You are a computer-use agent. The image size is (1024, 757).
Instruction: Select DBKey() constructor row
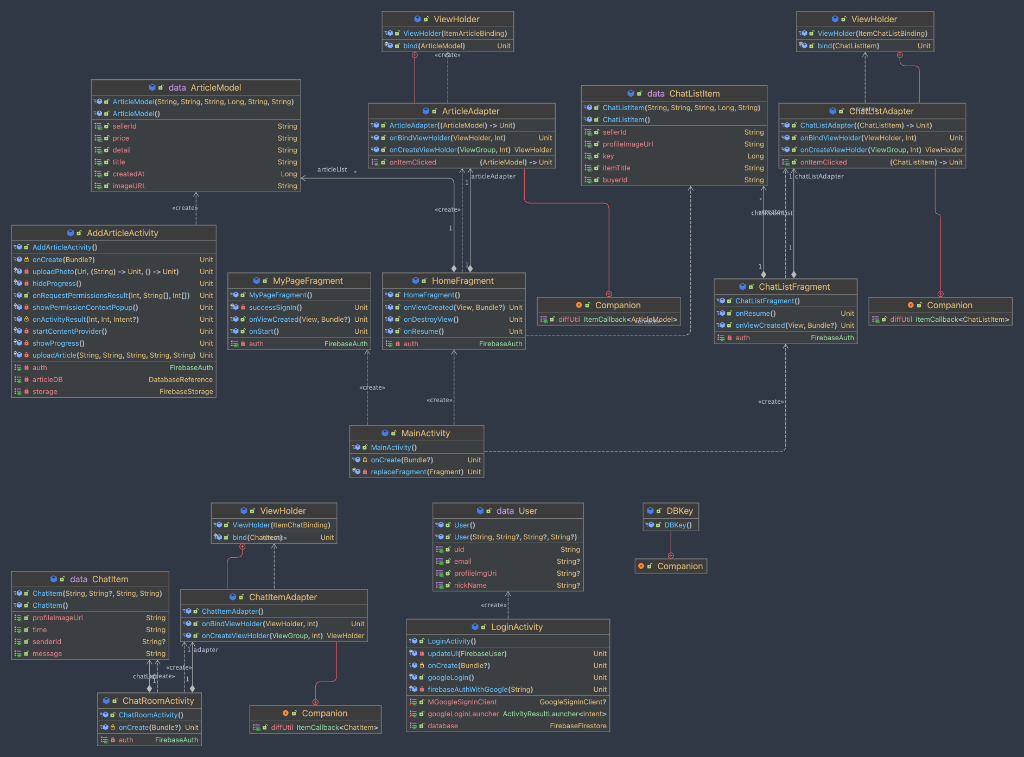(x=671, y=525)
